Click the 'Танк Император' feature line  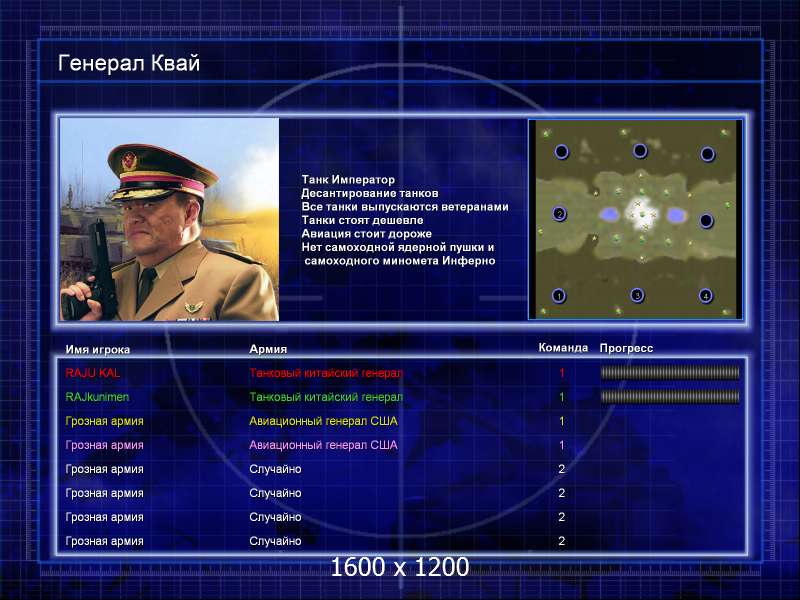click(348, 180)
